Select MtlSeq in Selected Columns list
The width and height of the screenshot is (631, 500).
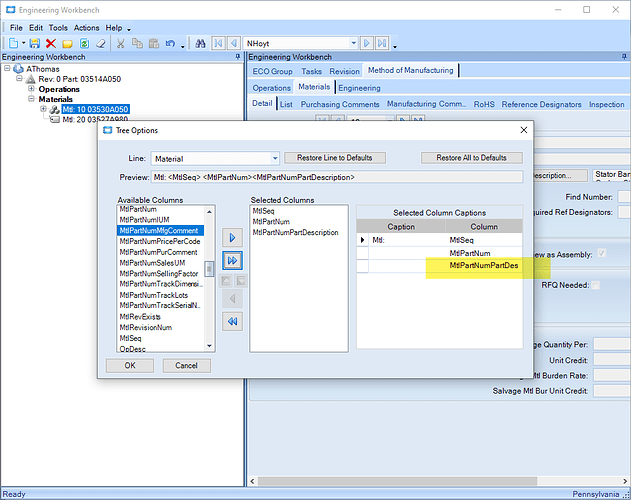pos(264,211)
